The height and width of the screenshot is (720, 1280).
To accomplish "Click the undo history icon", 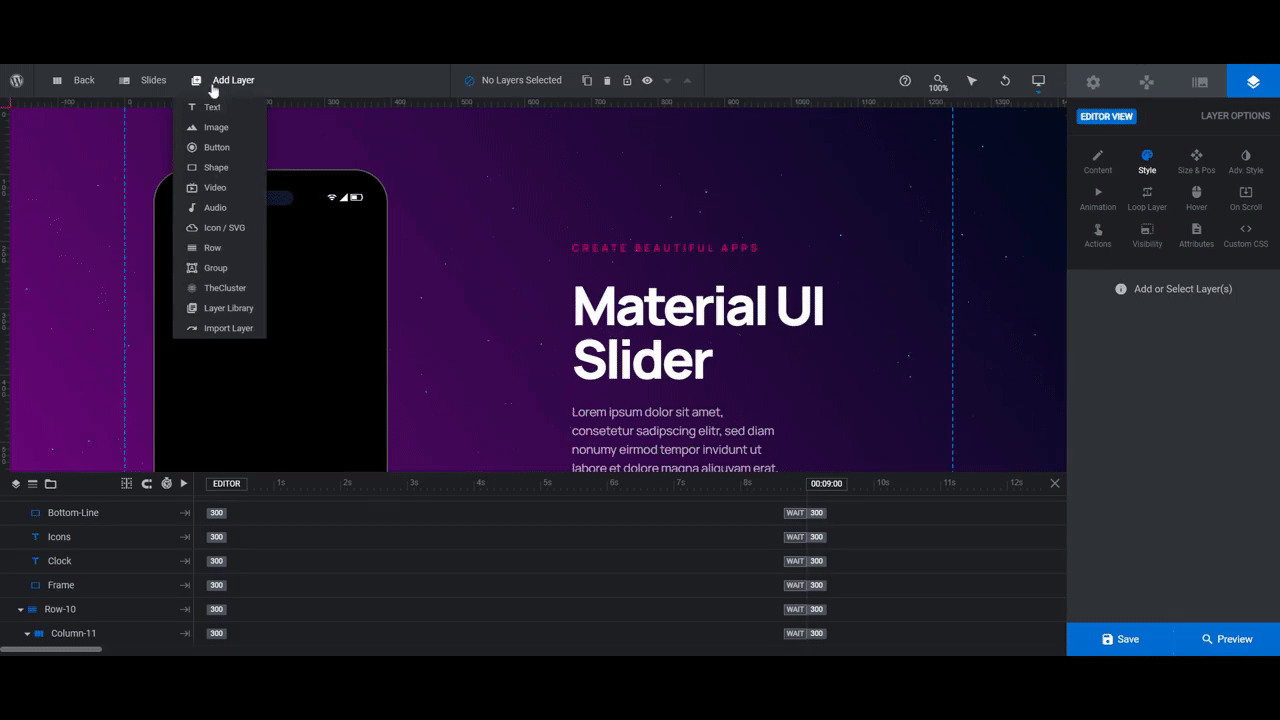I will click(1005, 81).
